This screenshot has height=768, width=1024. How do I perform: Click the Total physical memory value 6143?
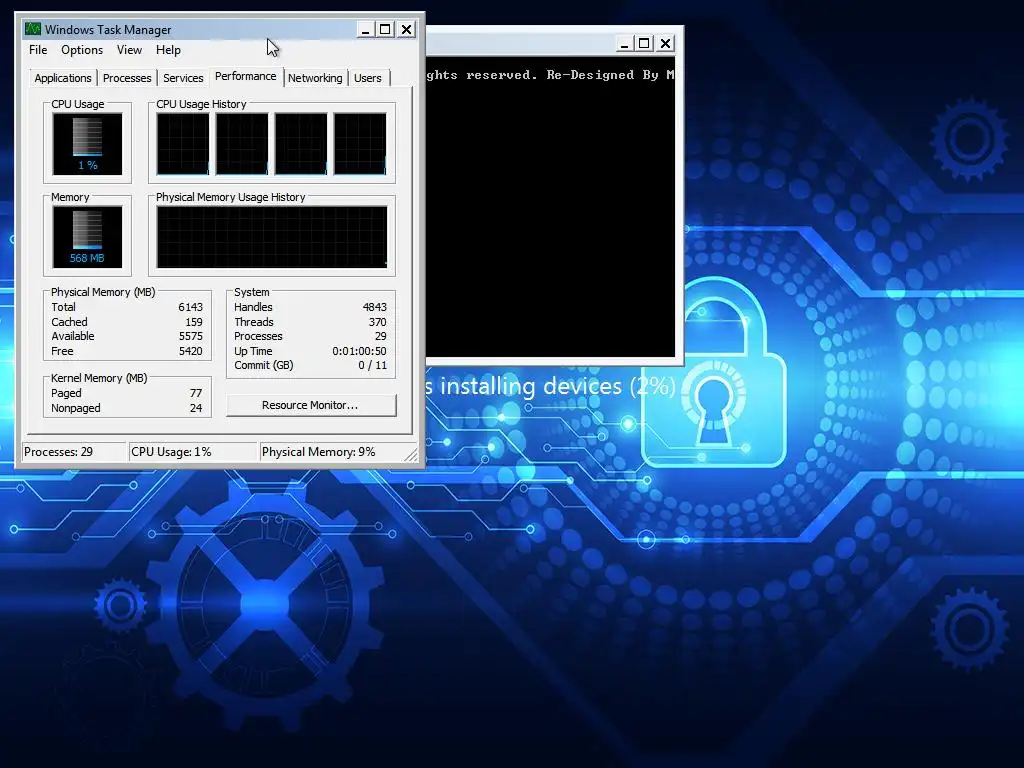pos(190,307)
